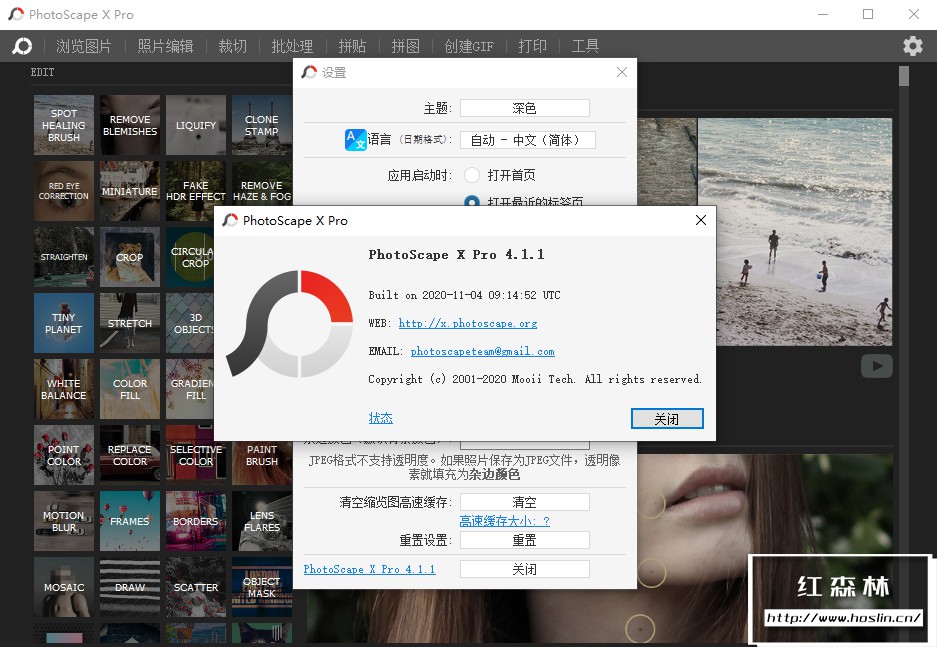Select the Stretch tool tile

pos(130,323)
